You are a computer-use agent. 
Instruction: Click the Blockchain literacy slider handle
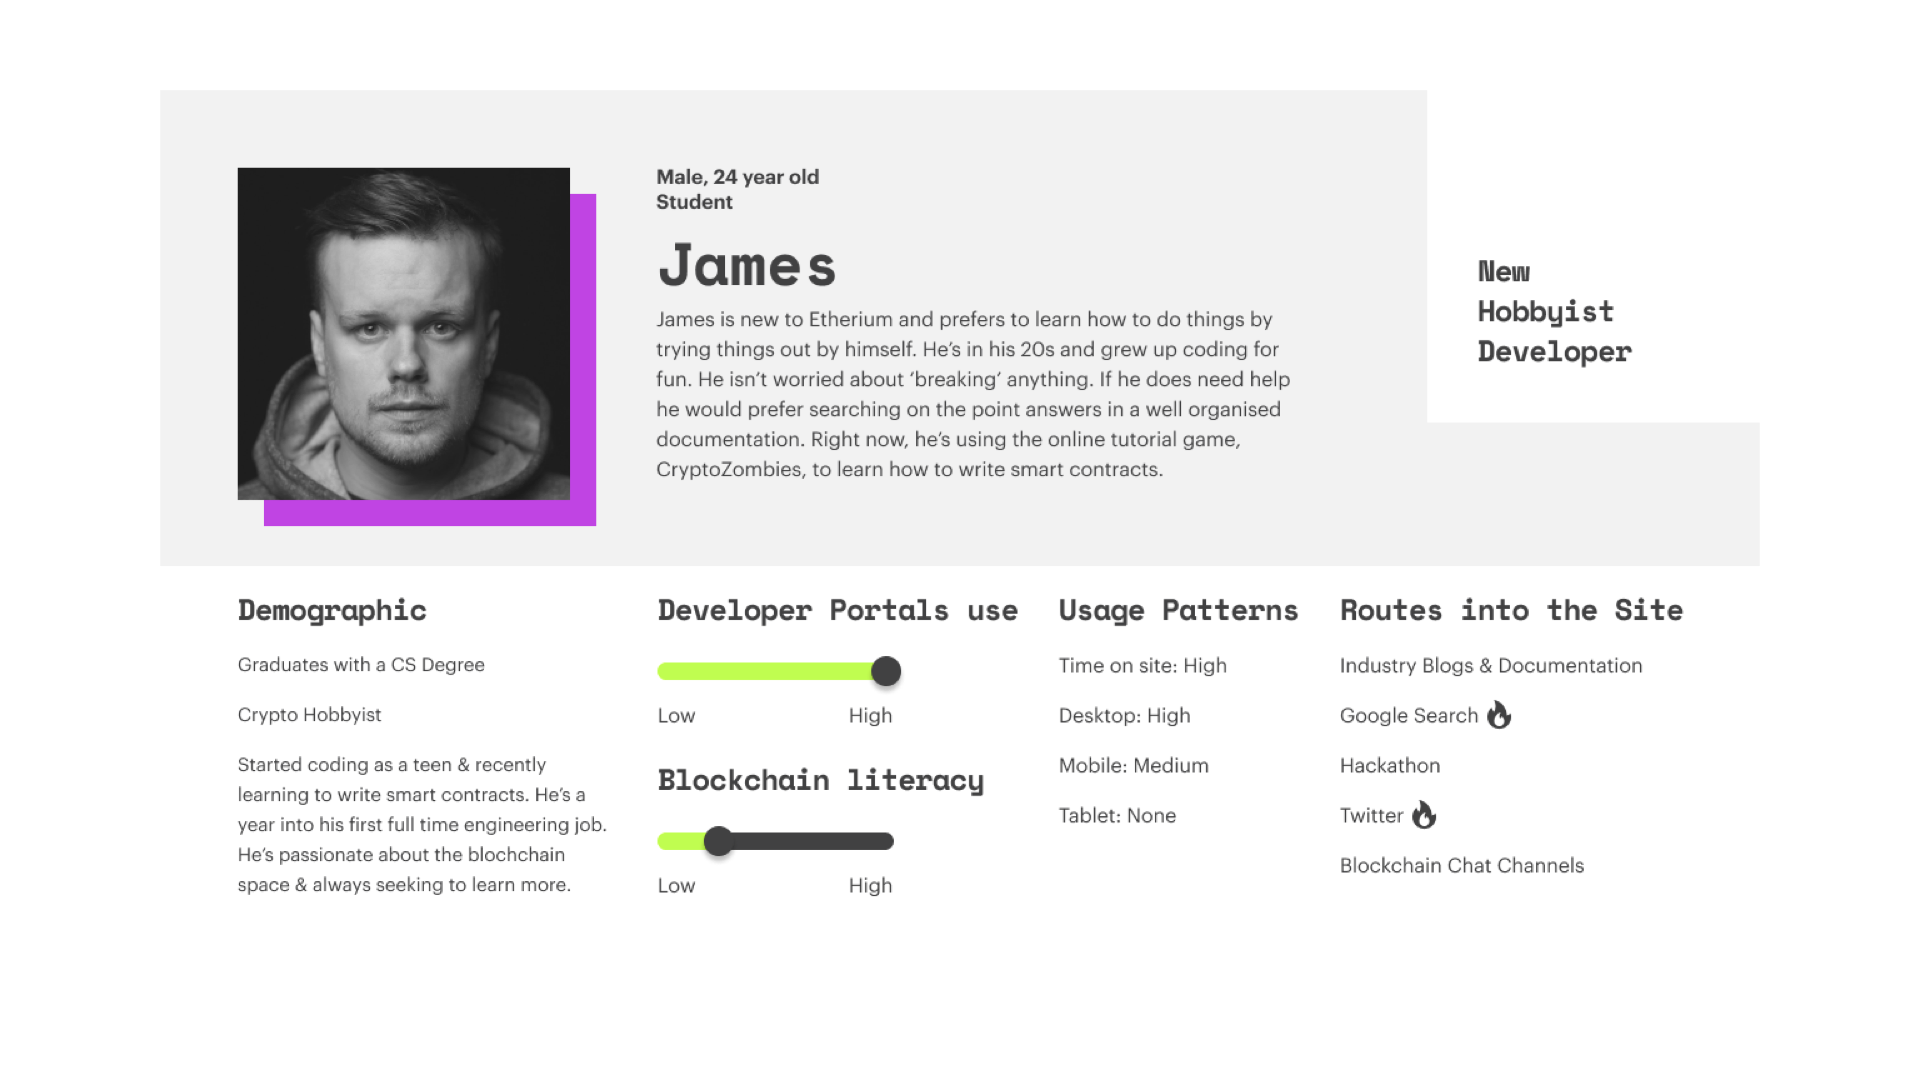click(718, 841)
